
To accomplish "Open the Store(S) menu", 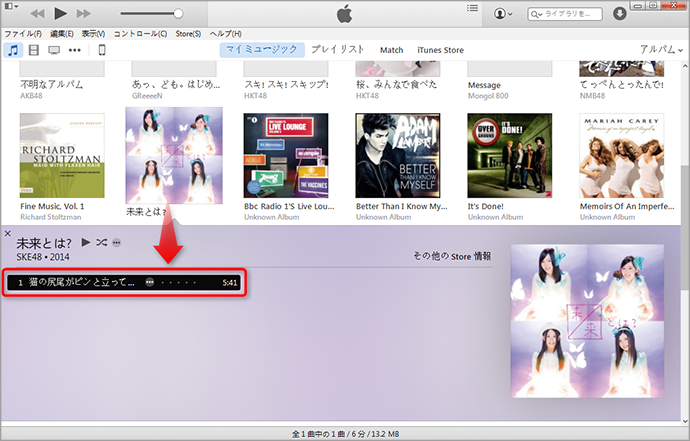I will click(188, 34).
